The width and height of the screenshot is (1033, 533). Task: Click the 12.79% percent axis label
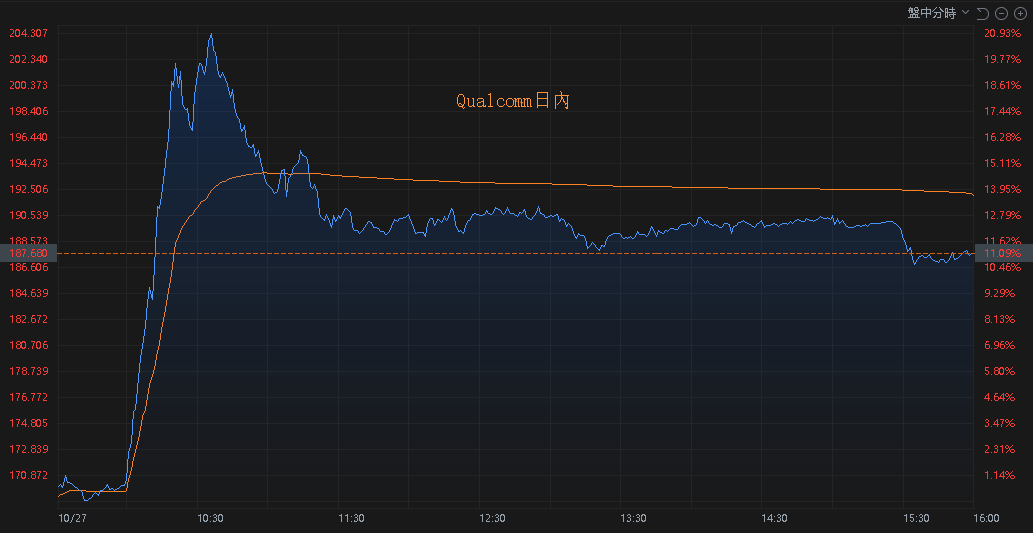pos(1002,215)
